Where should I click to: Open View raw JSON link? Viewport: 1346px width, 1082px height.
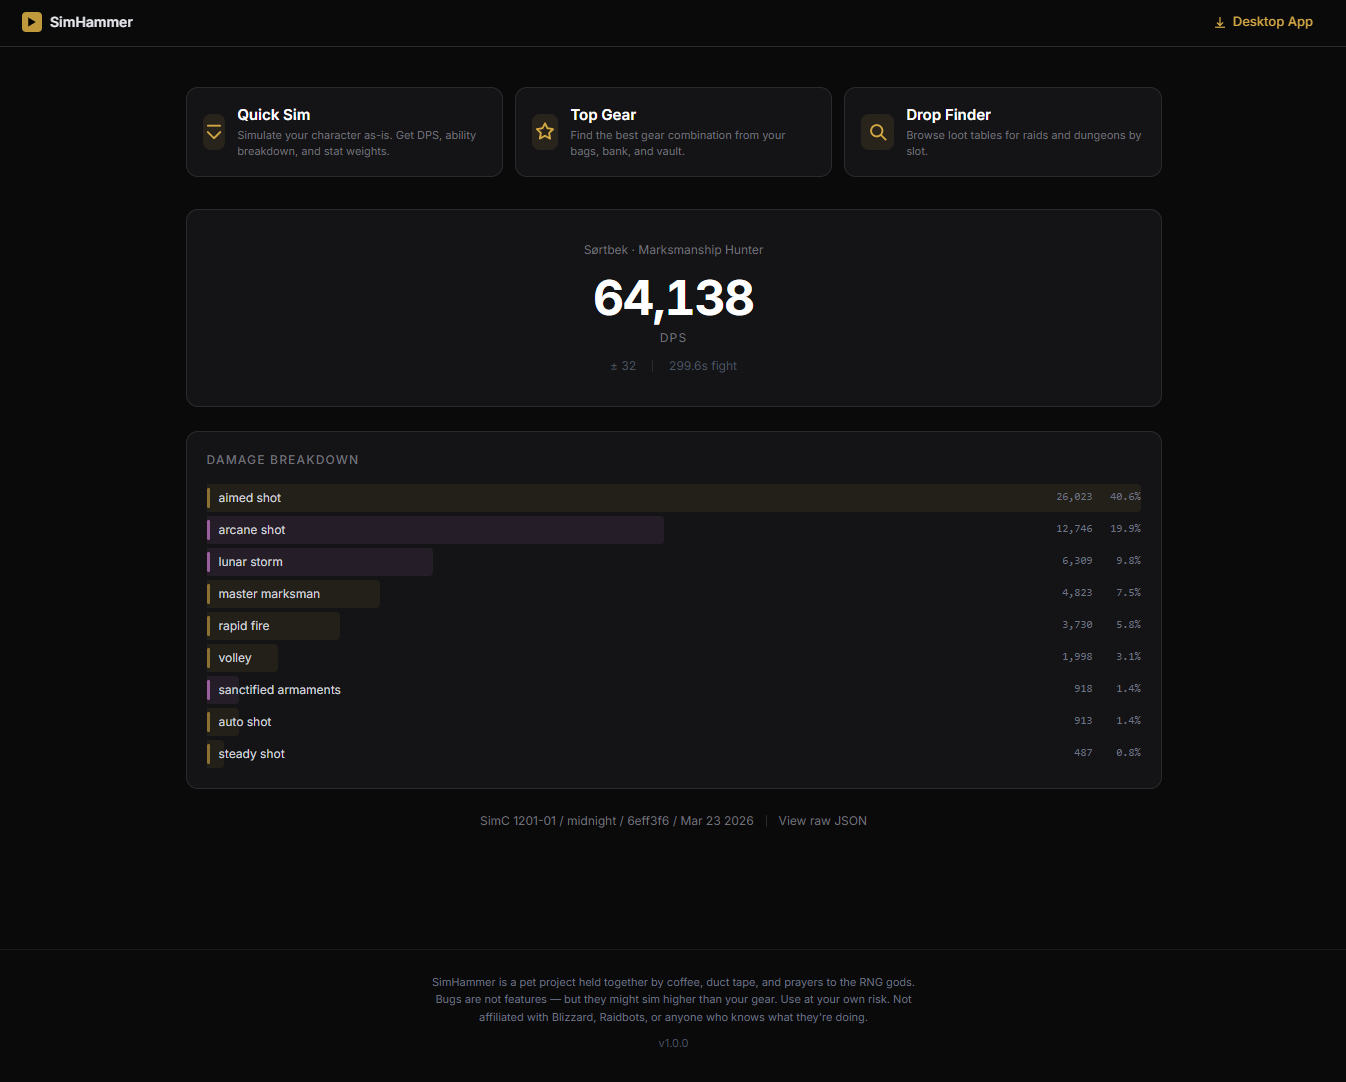(x=822, y=821)
